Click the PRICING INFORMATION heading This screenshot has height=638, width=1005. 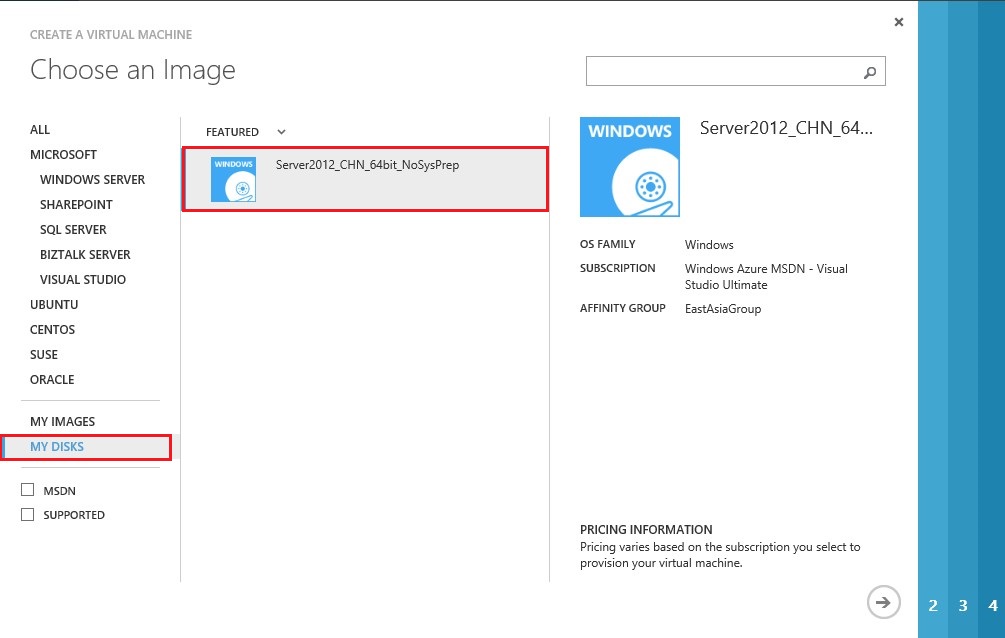(x=646, y=530)
